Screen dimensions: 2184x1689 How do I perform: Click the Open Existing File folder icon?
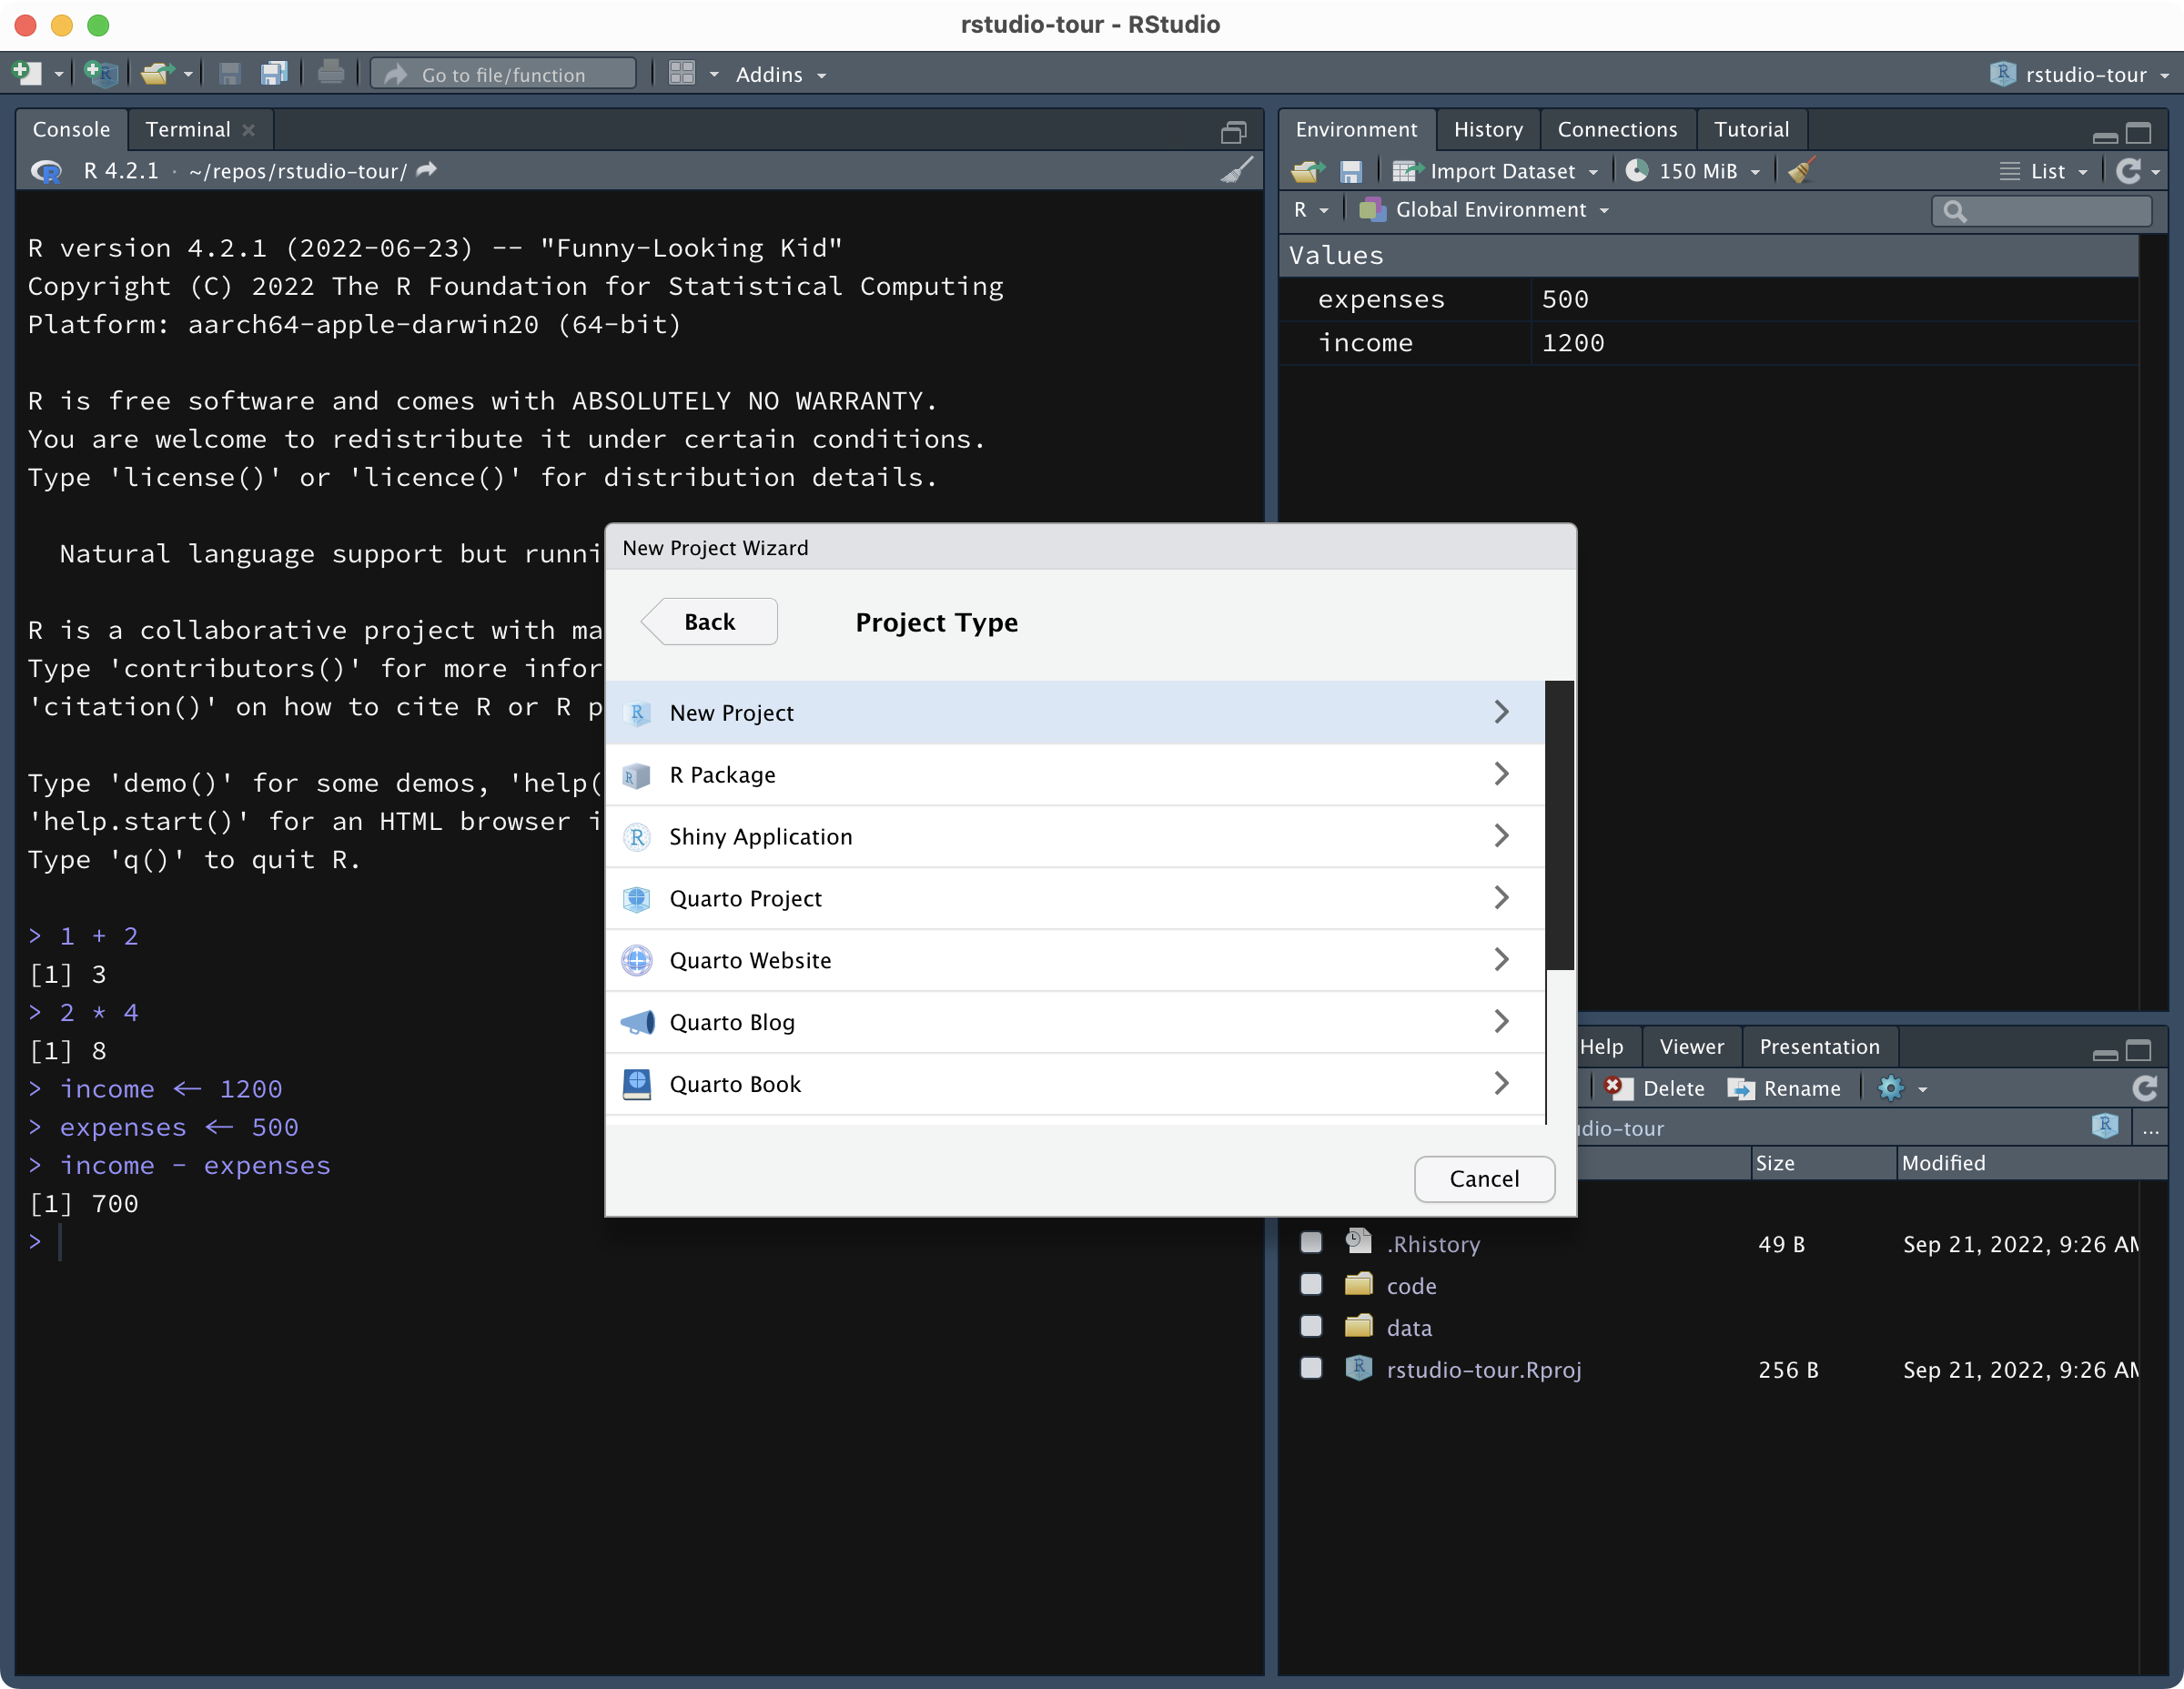[x=157, y=73]
